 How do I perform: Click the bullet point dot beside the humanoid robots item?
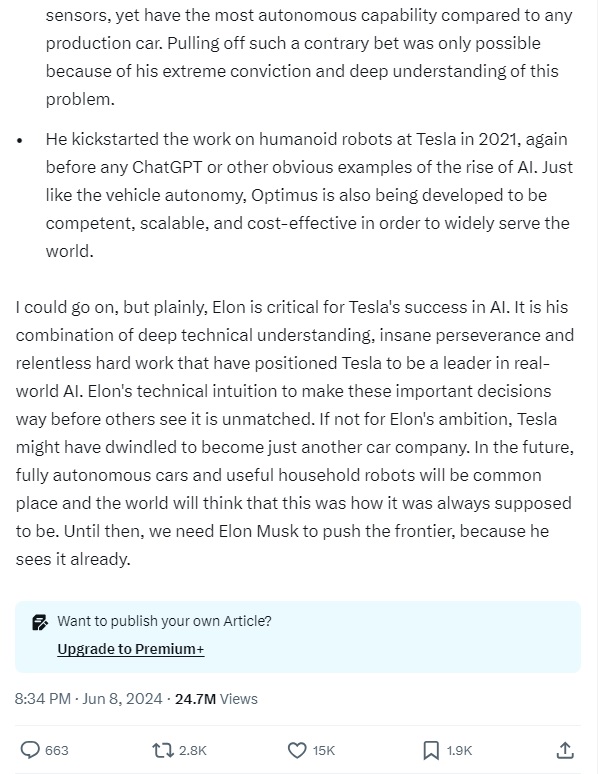click(20, 141)
